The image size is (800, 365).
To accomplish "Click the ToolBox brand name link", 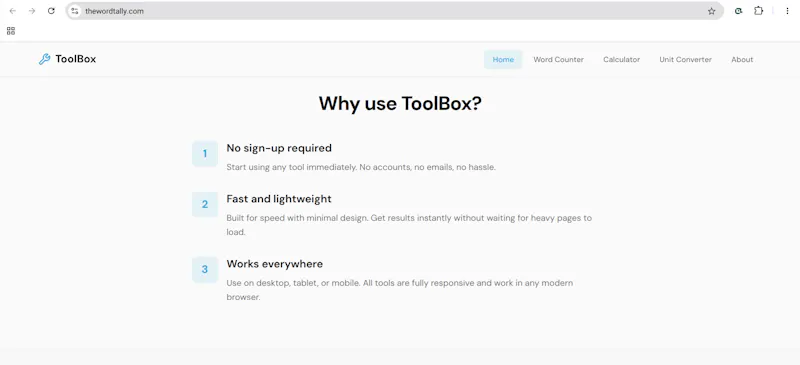I will click(x=76, y=59).
